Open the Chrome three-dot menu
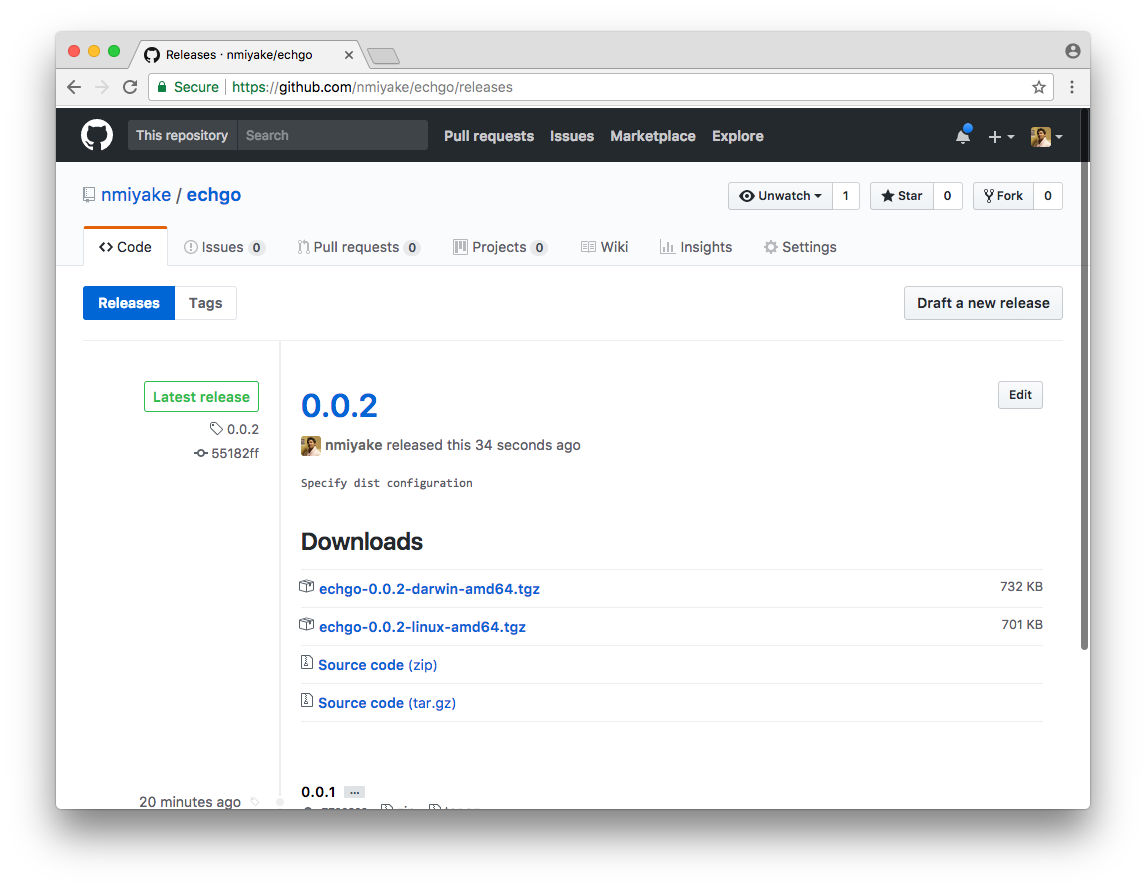1146x889 pixels. coord(1071,87)
